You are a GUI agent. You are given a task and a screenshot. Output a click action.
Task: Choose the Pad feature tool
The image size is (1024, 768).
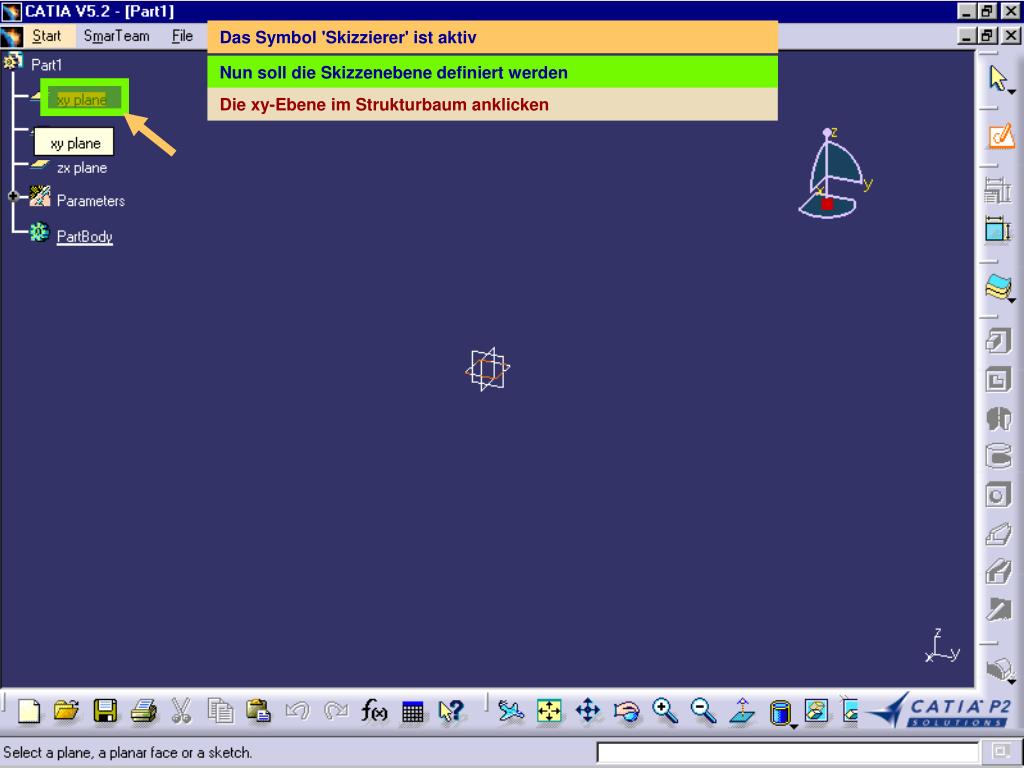[997, 341]
